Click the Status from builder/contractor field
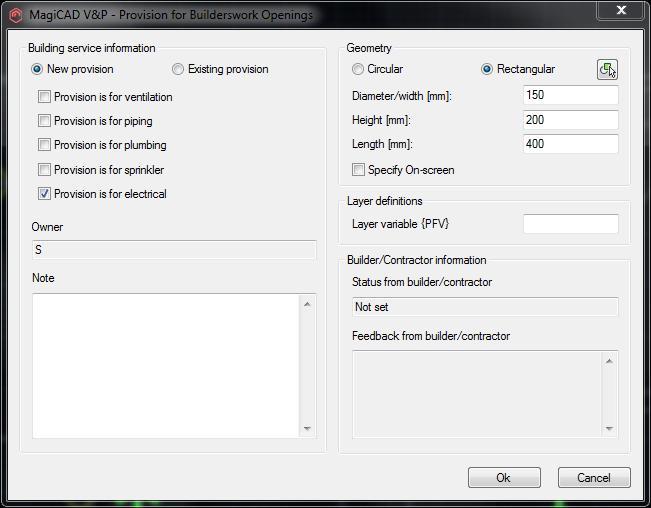This screenshot has width=651, height=508. pos(485,307)
